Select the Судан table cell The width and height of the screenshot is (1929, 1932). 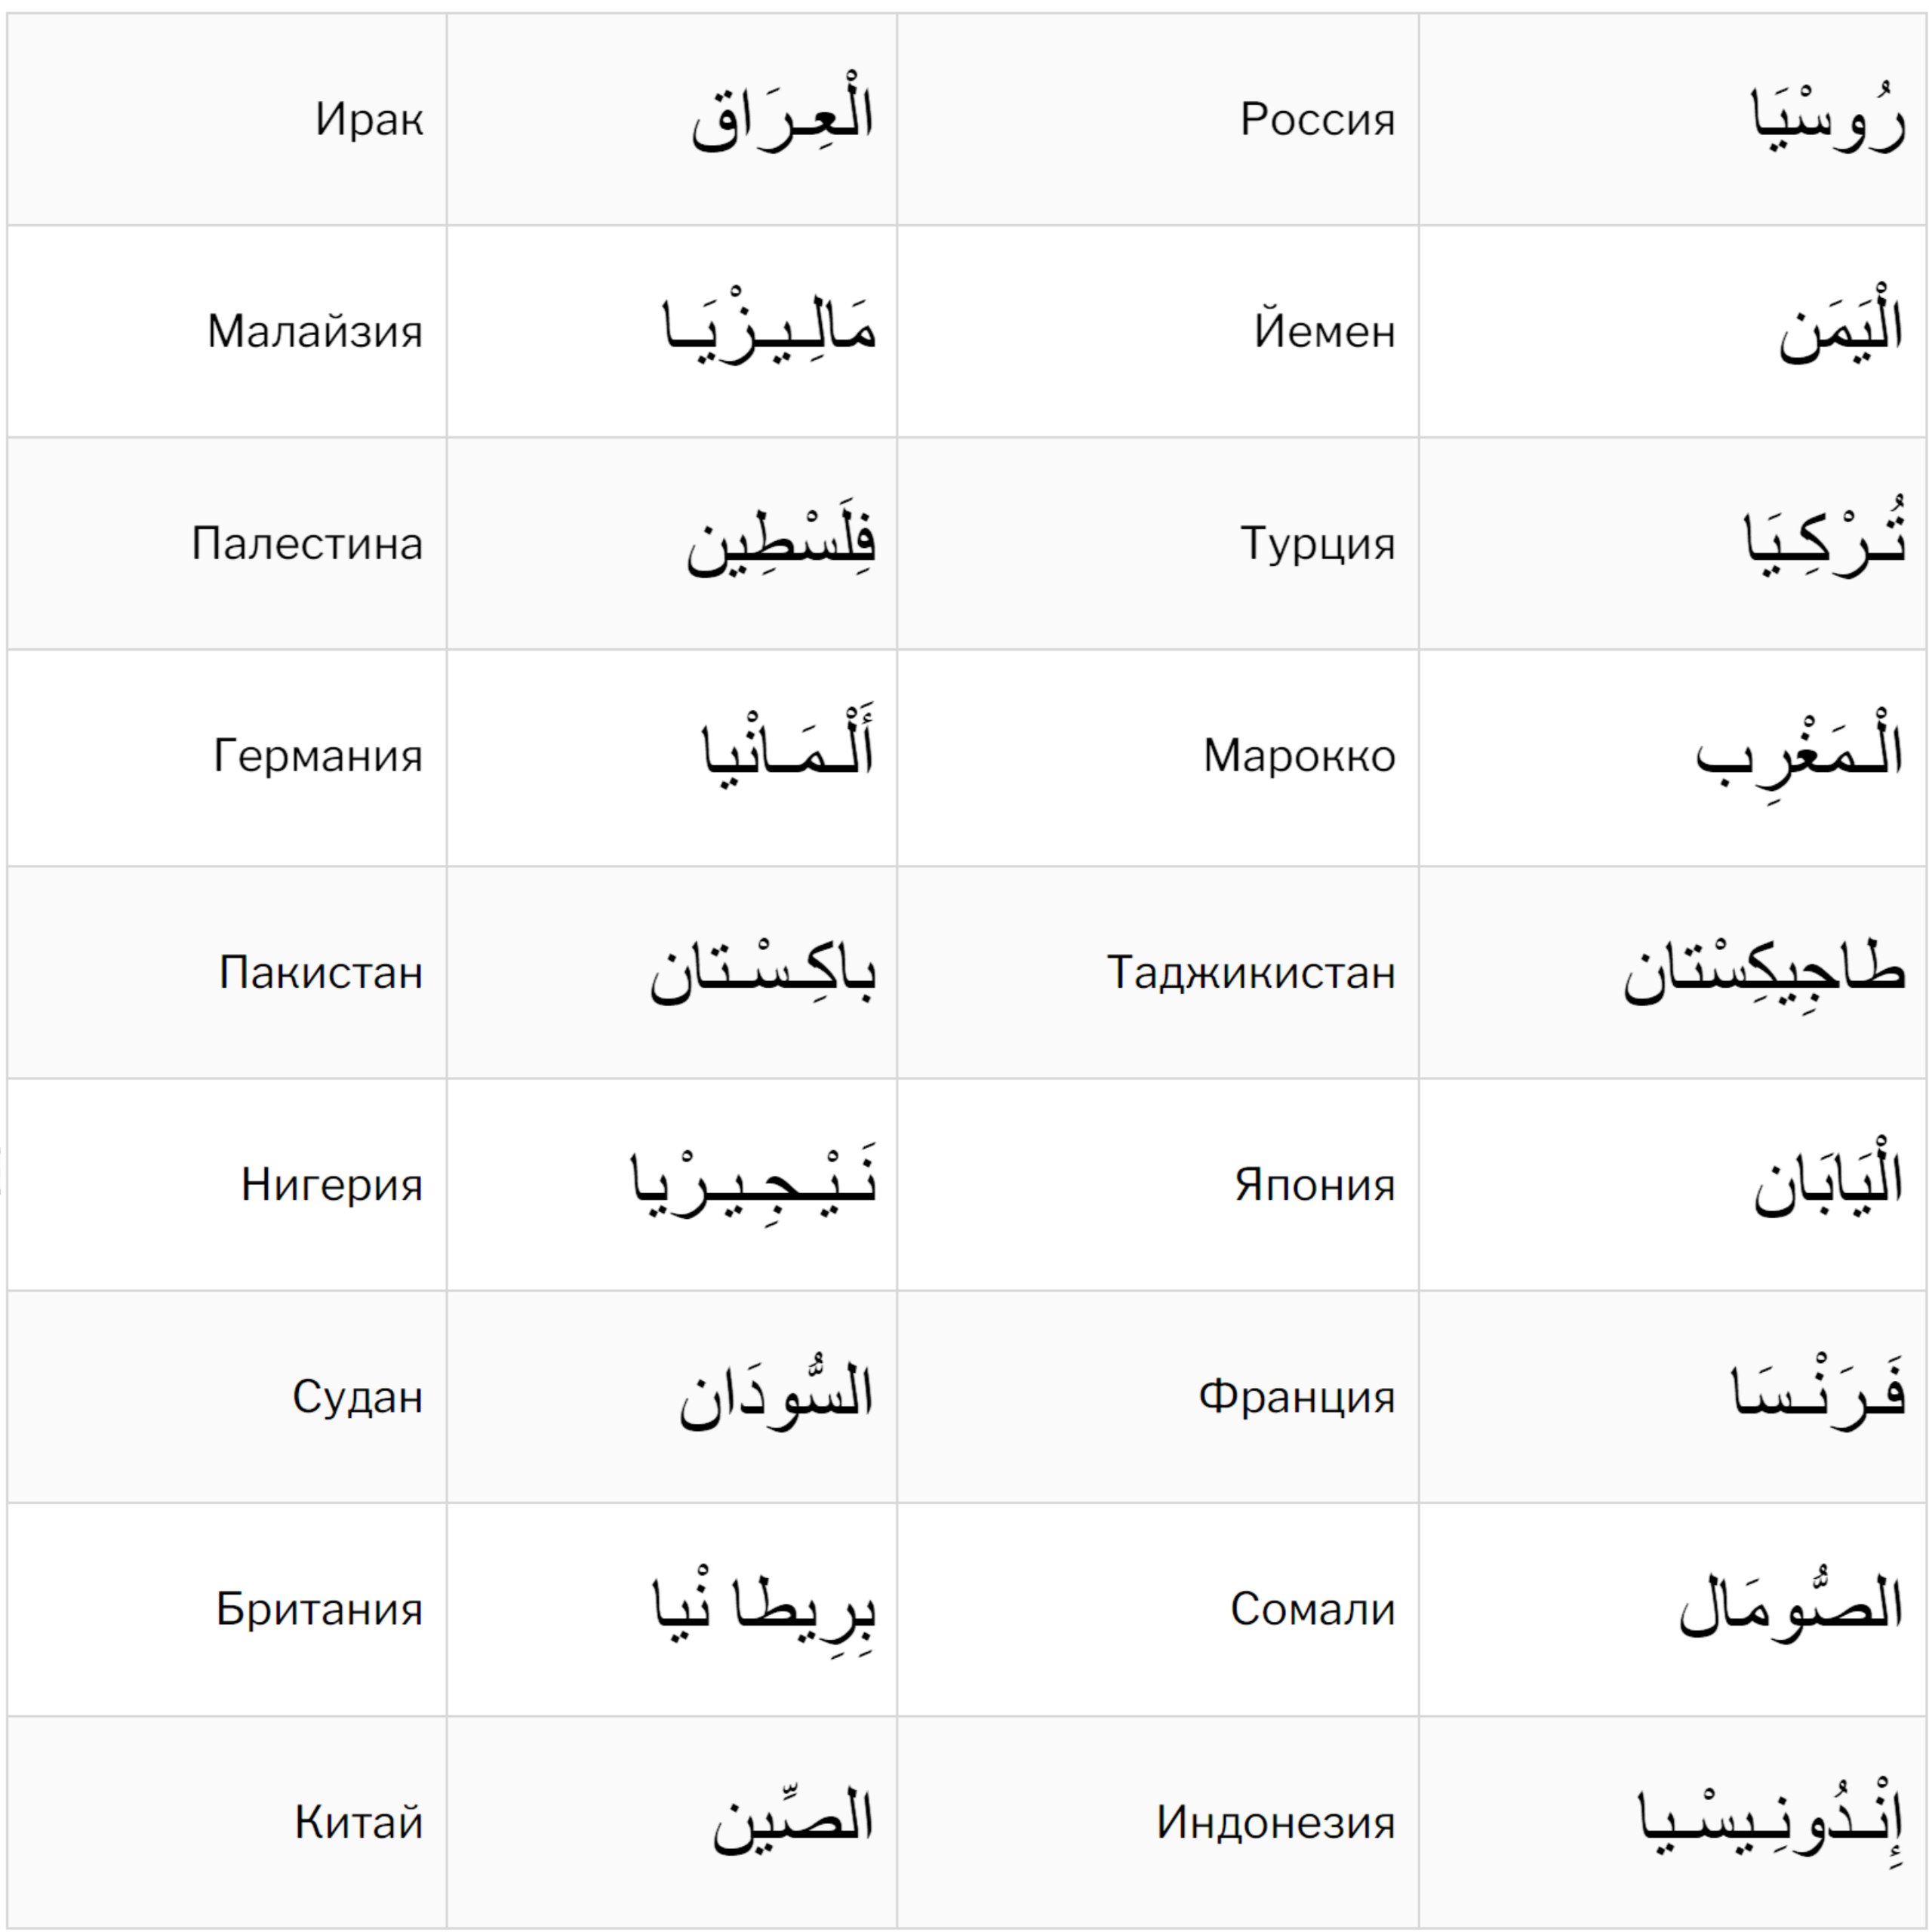pyautogui.click(x=357, y=1397)
